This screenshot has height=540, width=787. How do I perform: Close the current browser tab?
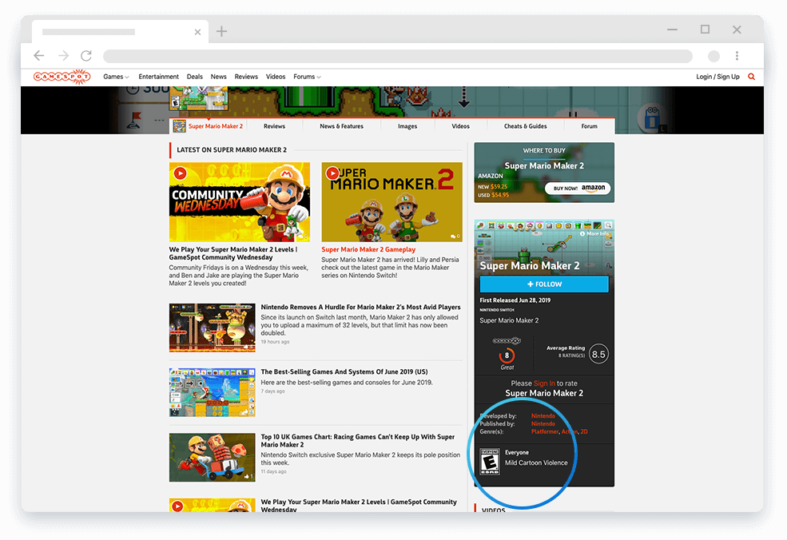point(198,32)
